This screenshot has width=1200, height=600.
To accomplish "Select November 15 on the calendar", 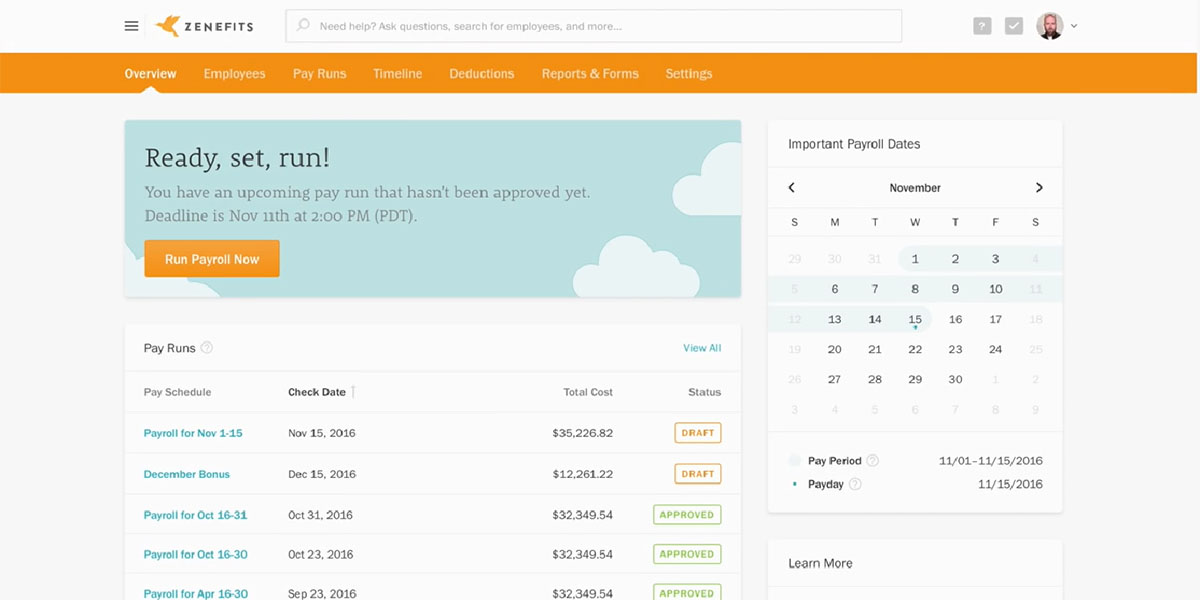I will pos(915,320).
